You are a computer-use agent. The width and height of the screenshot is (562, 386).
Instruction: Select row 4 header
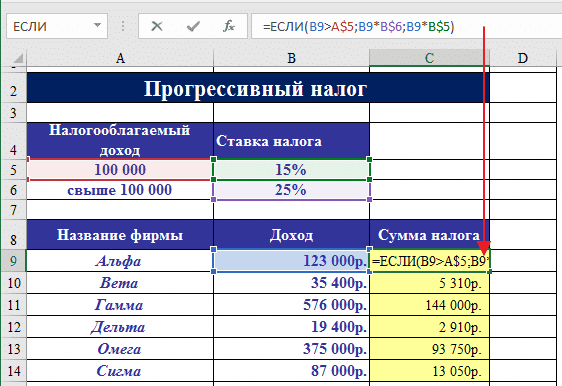(x=13, y=140)
